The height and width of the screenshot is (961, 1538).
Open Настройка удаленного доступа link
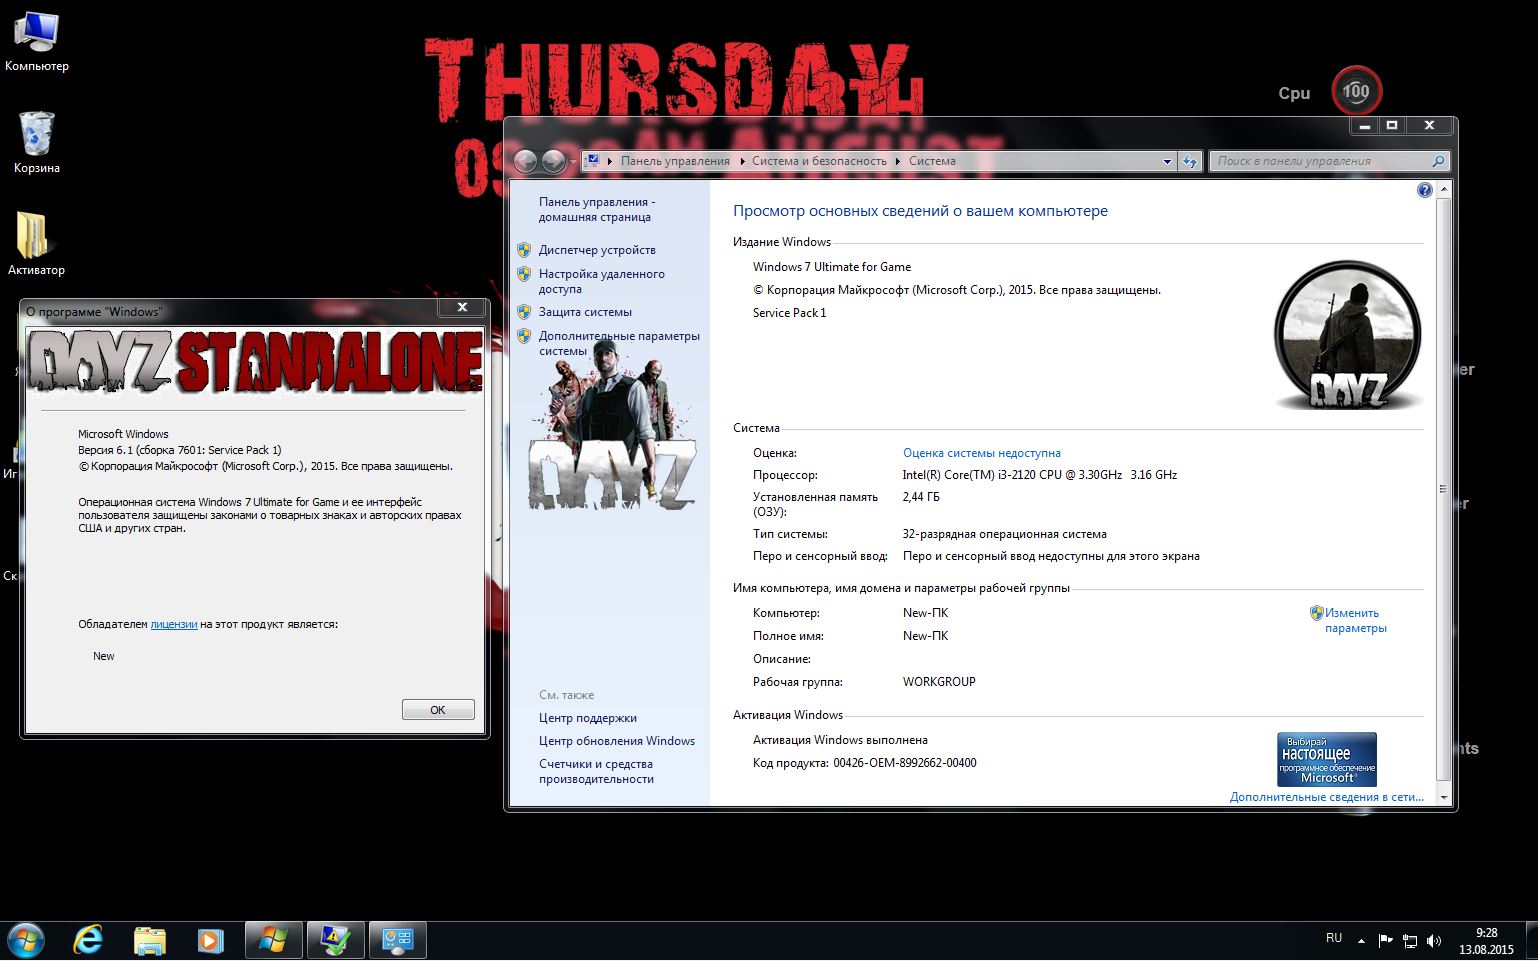601,281
